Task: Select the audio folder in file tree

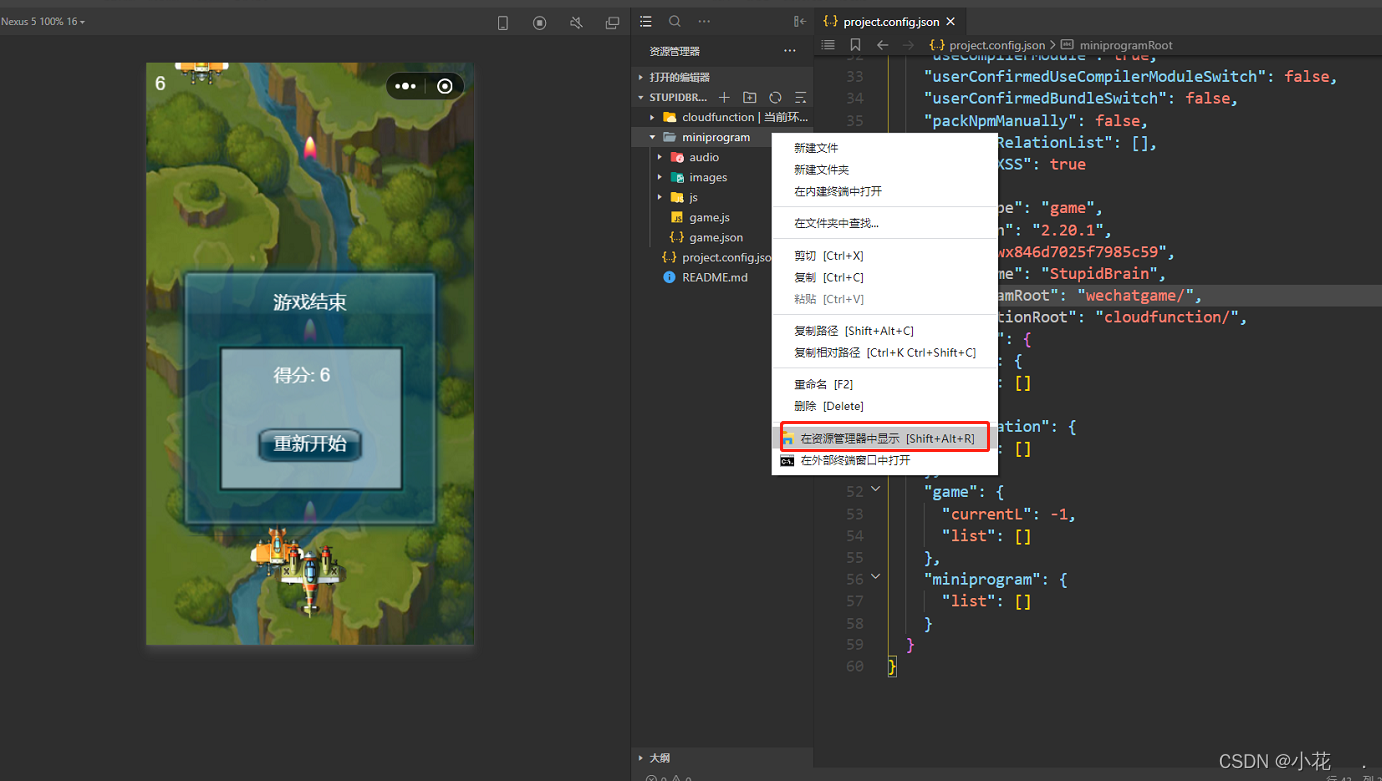Action: click(704, 157)
